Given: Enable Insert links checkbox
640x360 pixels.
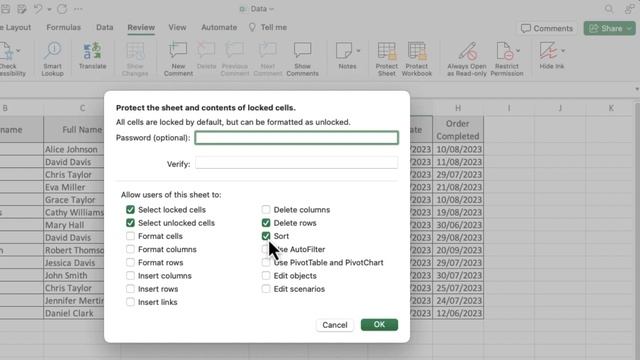Looking at the screenshot, I should (x=130, y=302).
